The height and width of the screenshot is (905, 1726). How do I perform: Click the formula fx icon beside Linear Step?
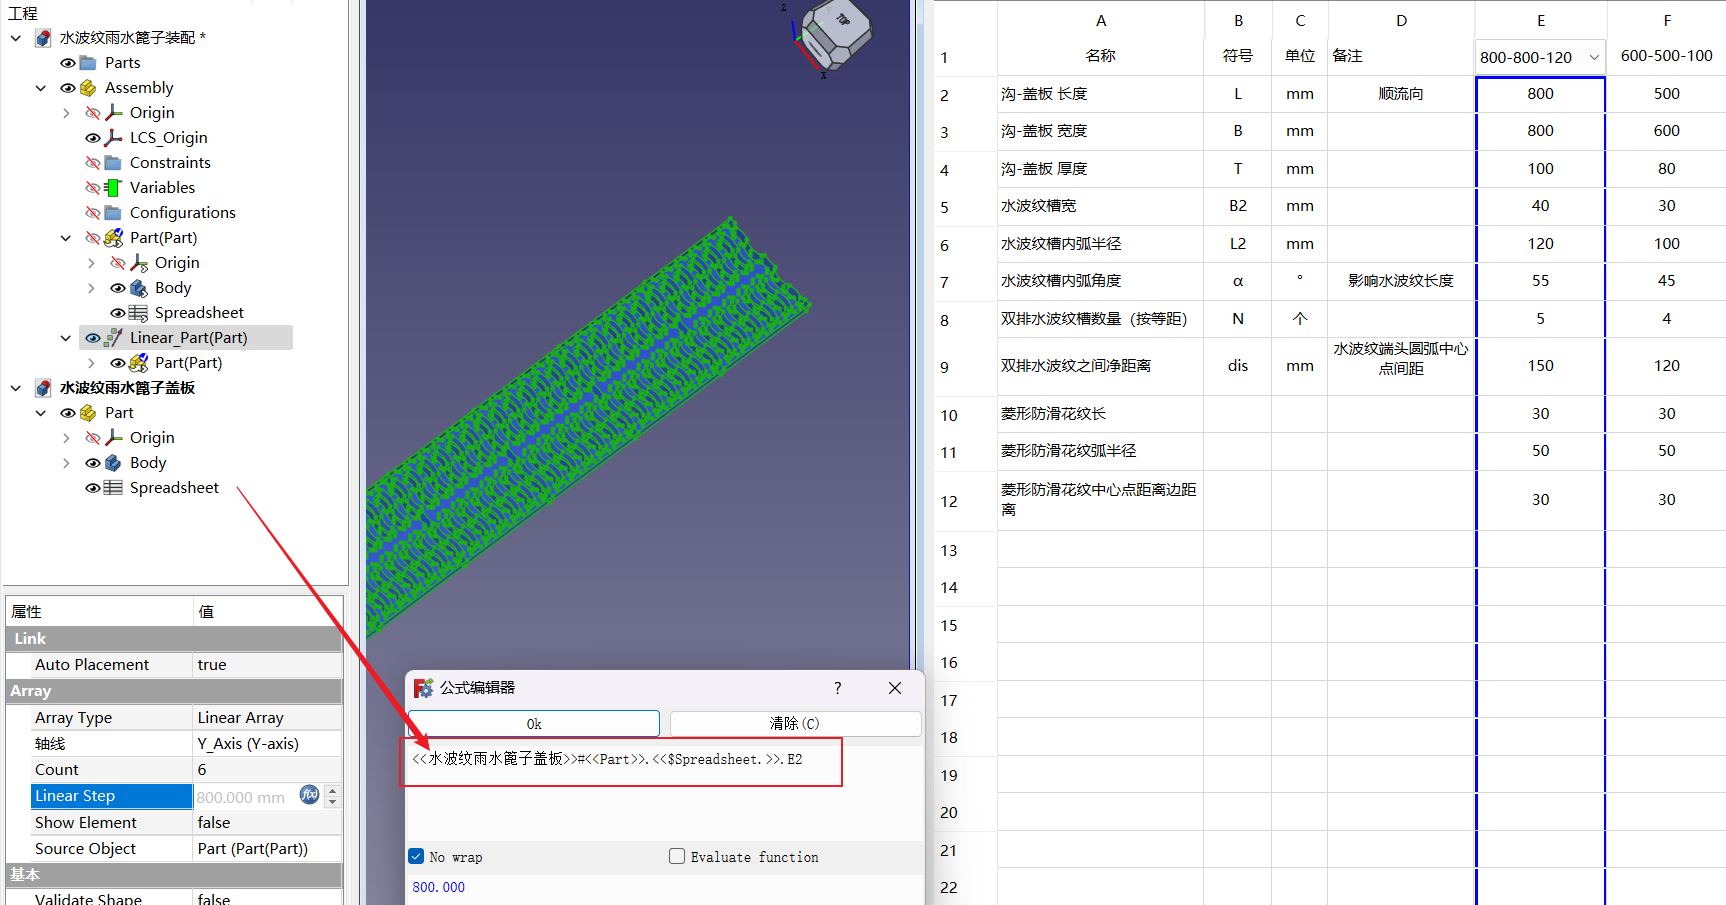pos(310,795)
